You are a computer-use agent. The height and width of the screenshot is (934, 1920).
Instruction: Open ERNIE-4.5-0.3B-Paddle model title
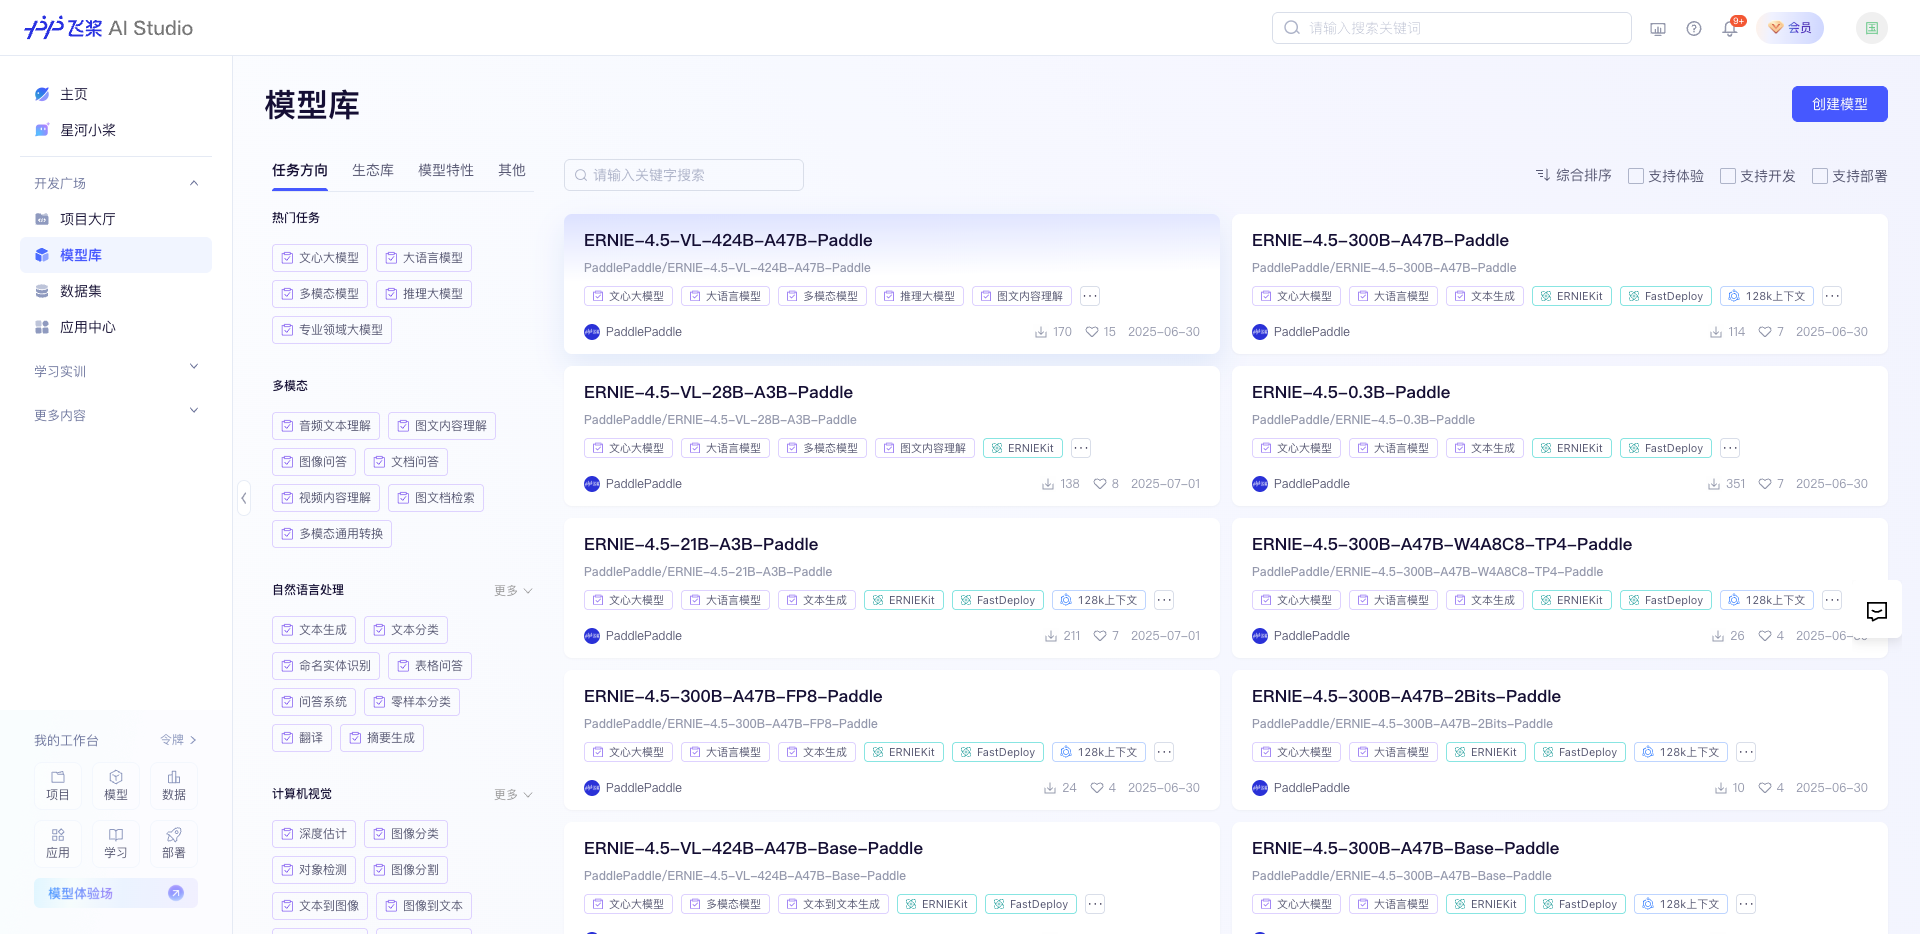1351,392
